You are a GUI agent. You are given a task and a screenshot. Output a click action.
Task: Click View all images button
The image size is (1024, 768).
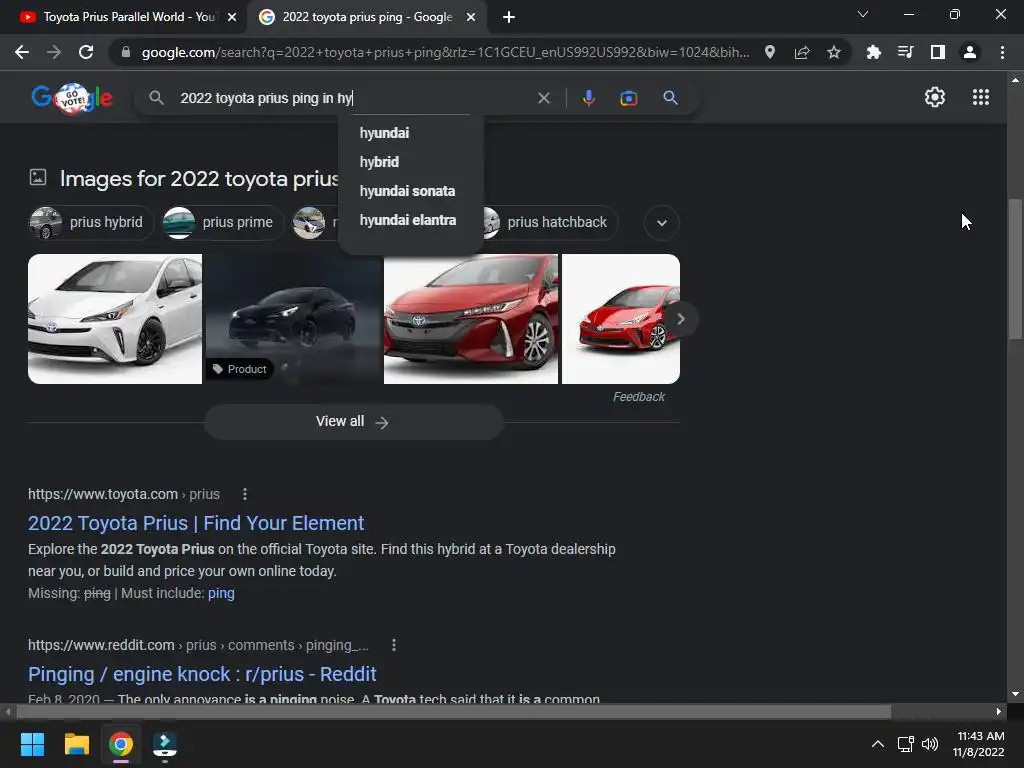(353, 422)
